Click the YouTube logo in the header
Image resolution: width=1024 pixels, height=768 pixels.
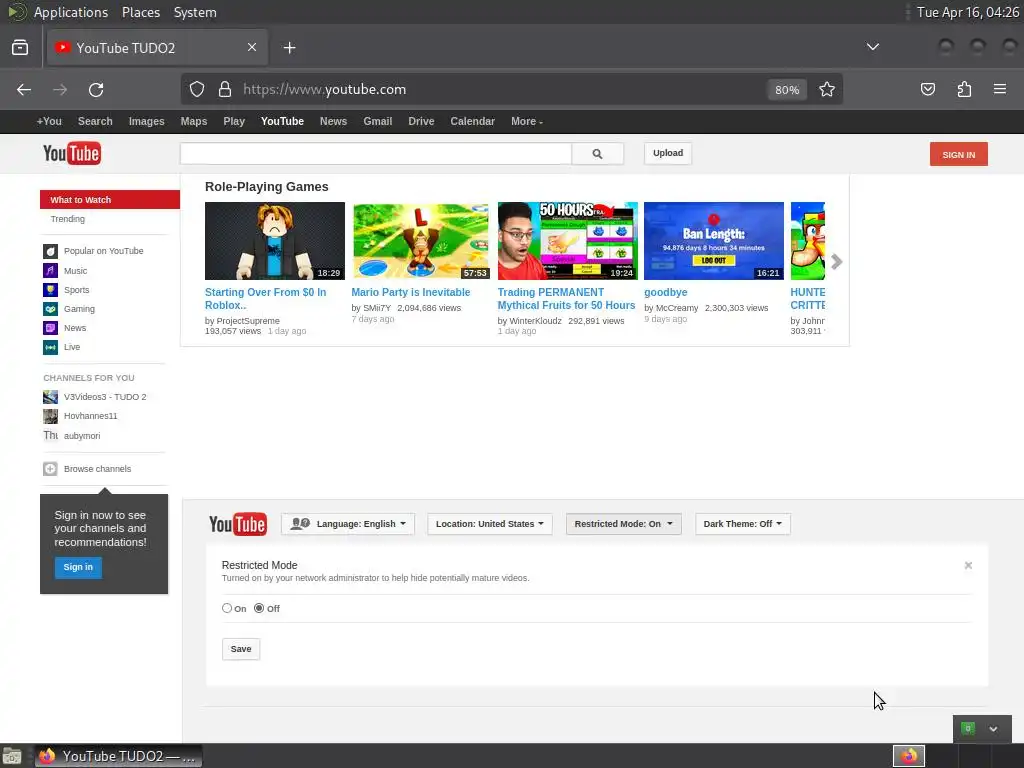72,153
